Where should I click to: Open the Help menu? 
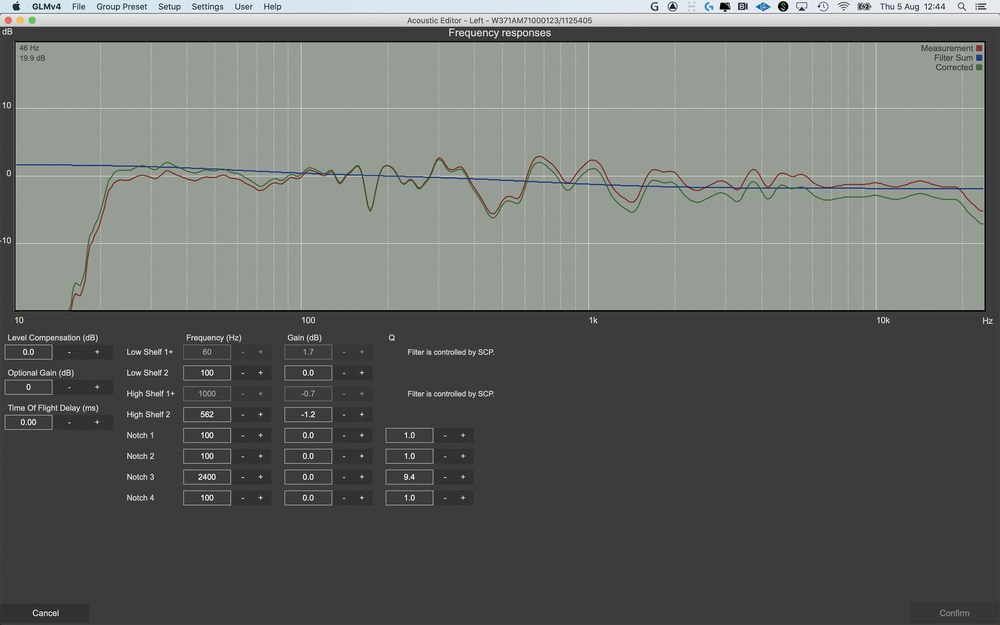coord(272,6)
